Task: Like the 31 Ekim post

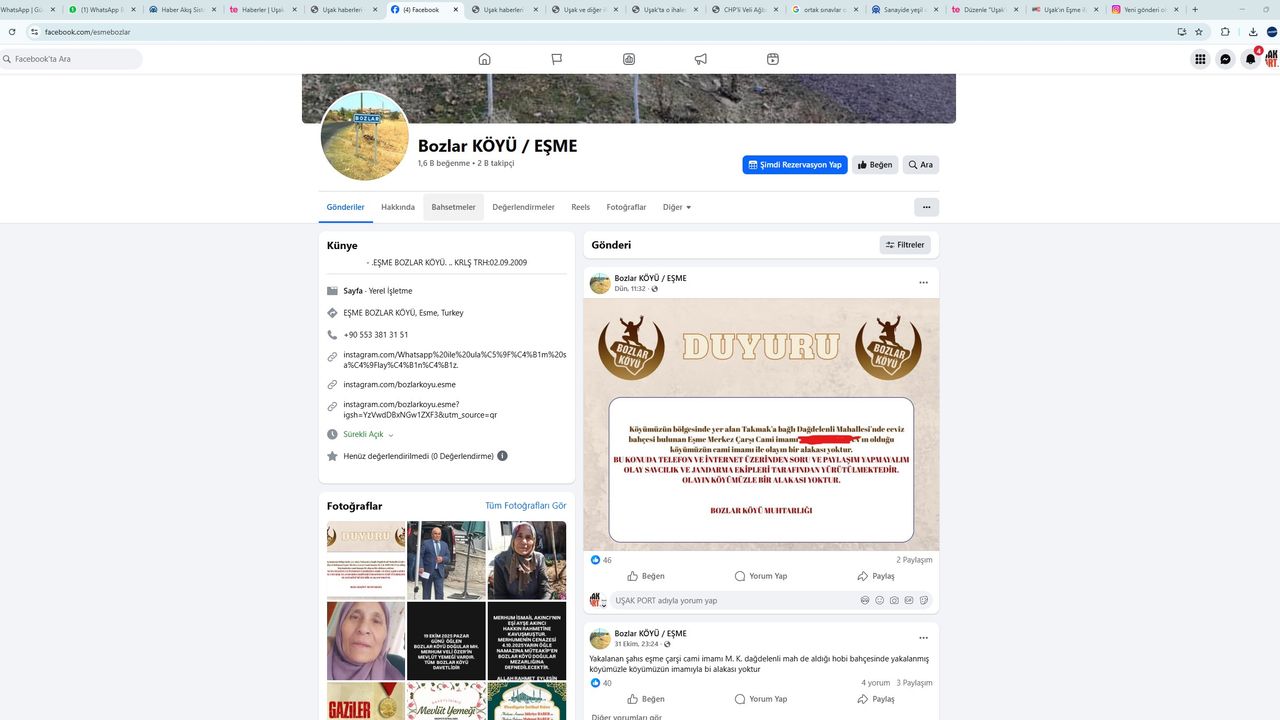Action: pos(645,699)
